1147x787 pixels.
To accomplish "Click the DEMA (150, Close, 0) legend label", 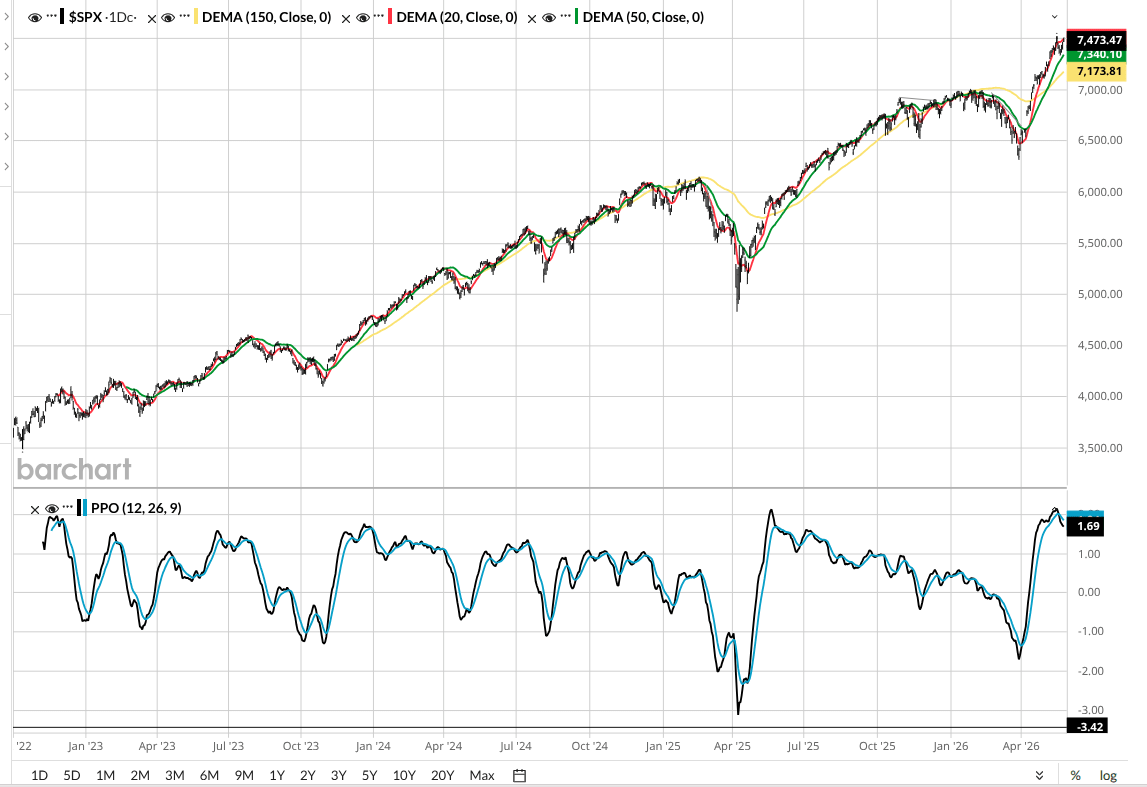I will tap(266, 17).
